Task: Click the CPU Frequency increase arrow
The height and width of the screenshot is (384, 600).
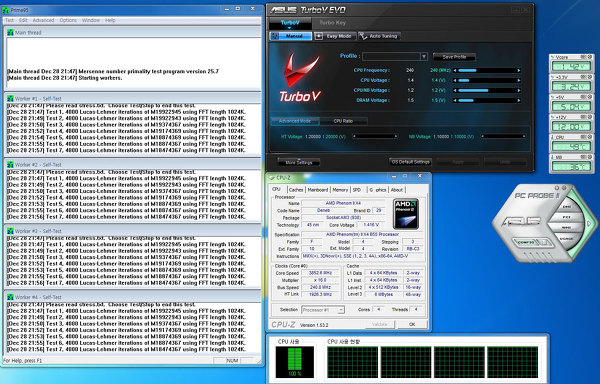Action: pyautogui.click(x=519, y=70)
